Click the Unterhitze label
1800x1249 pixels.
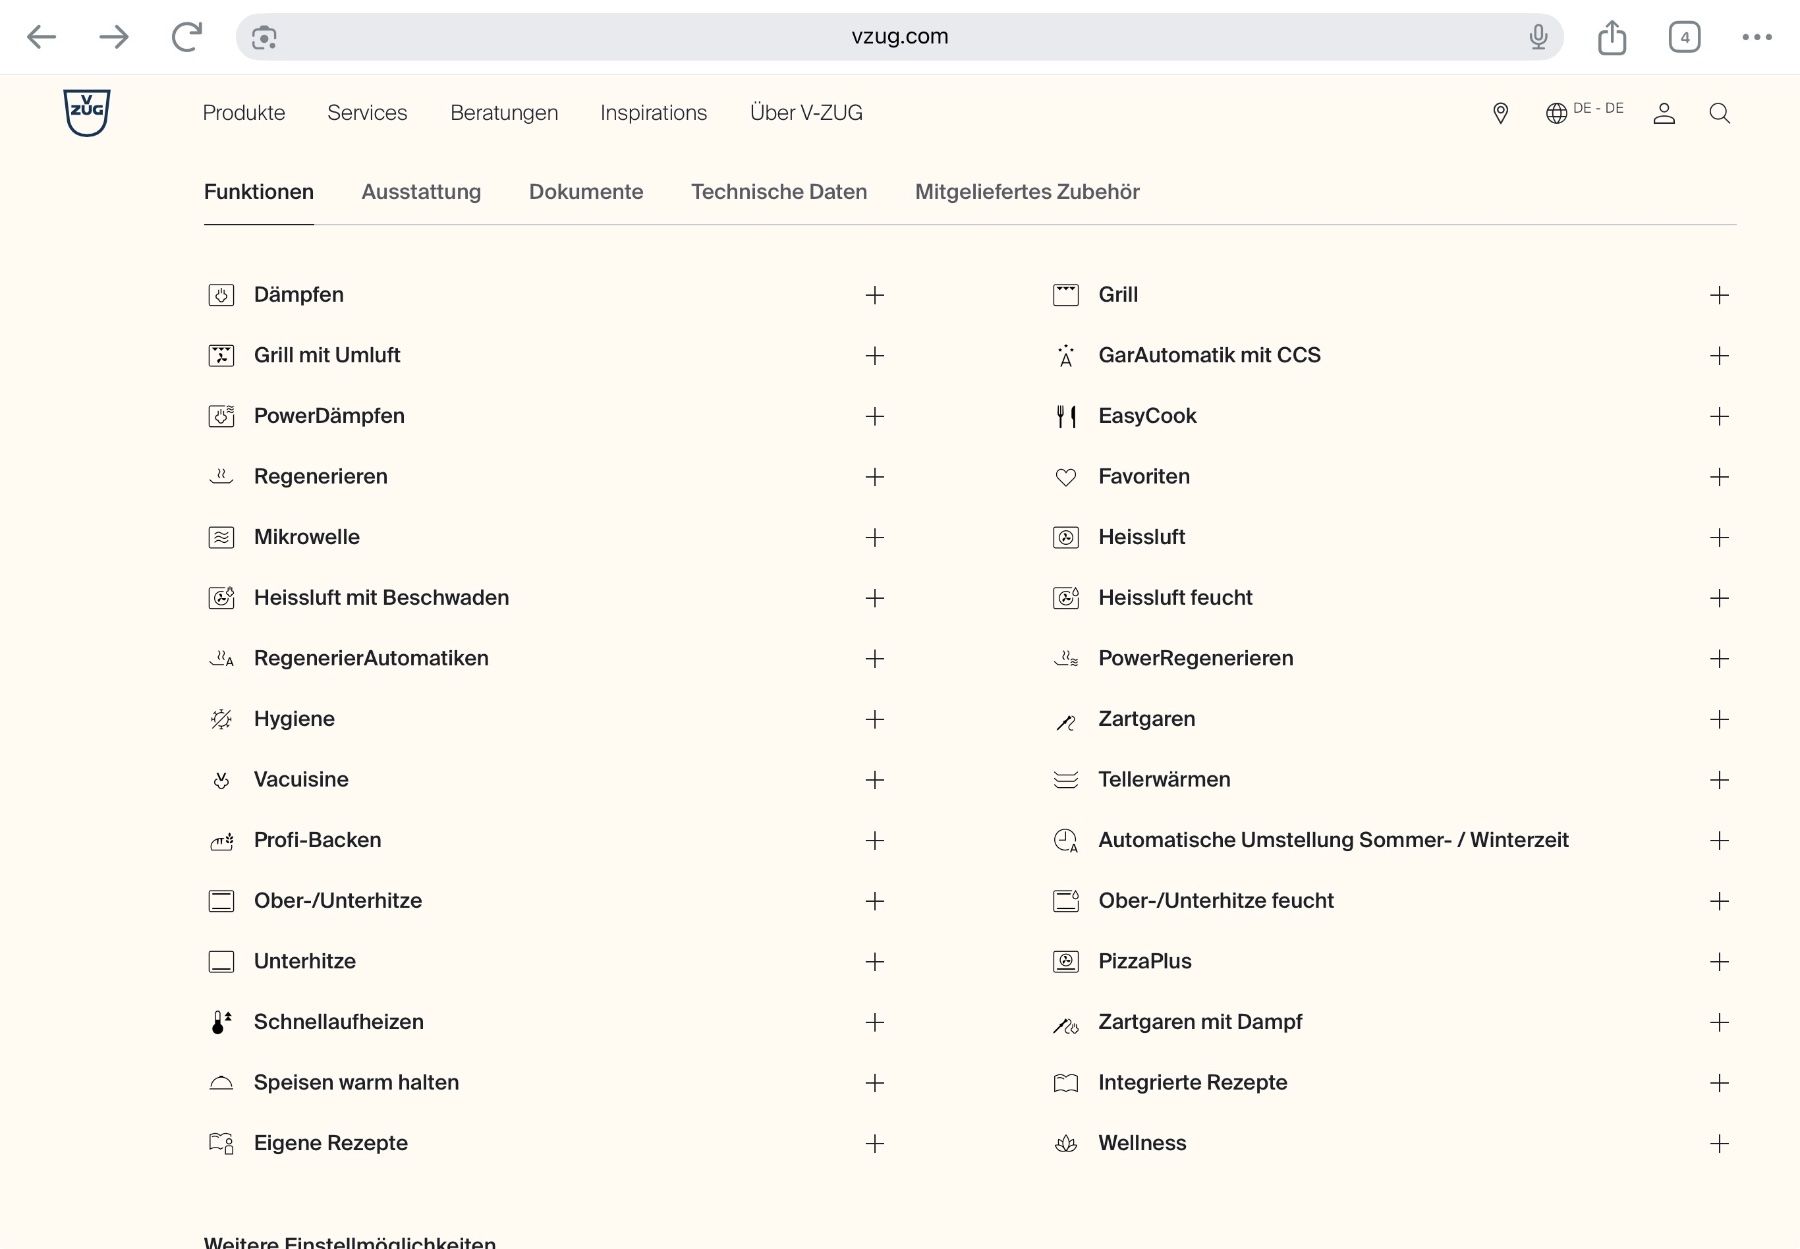305,961
